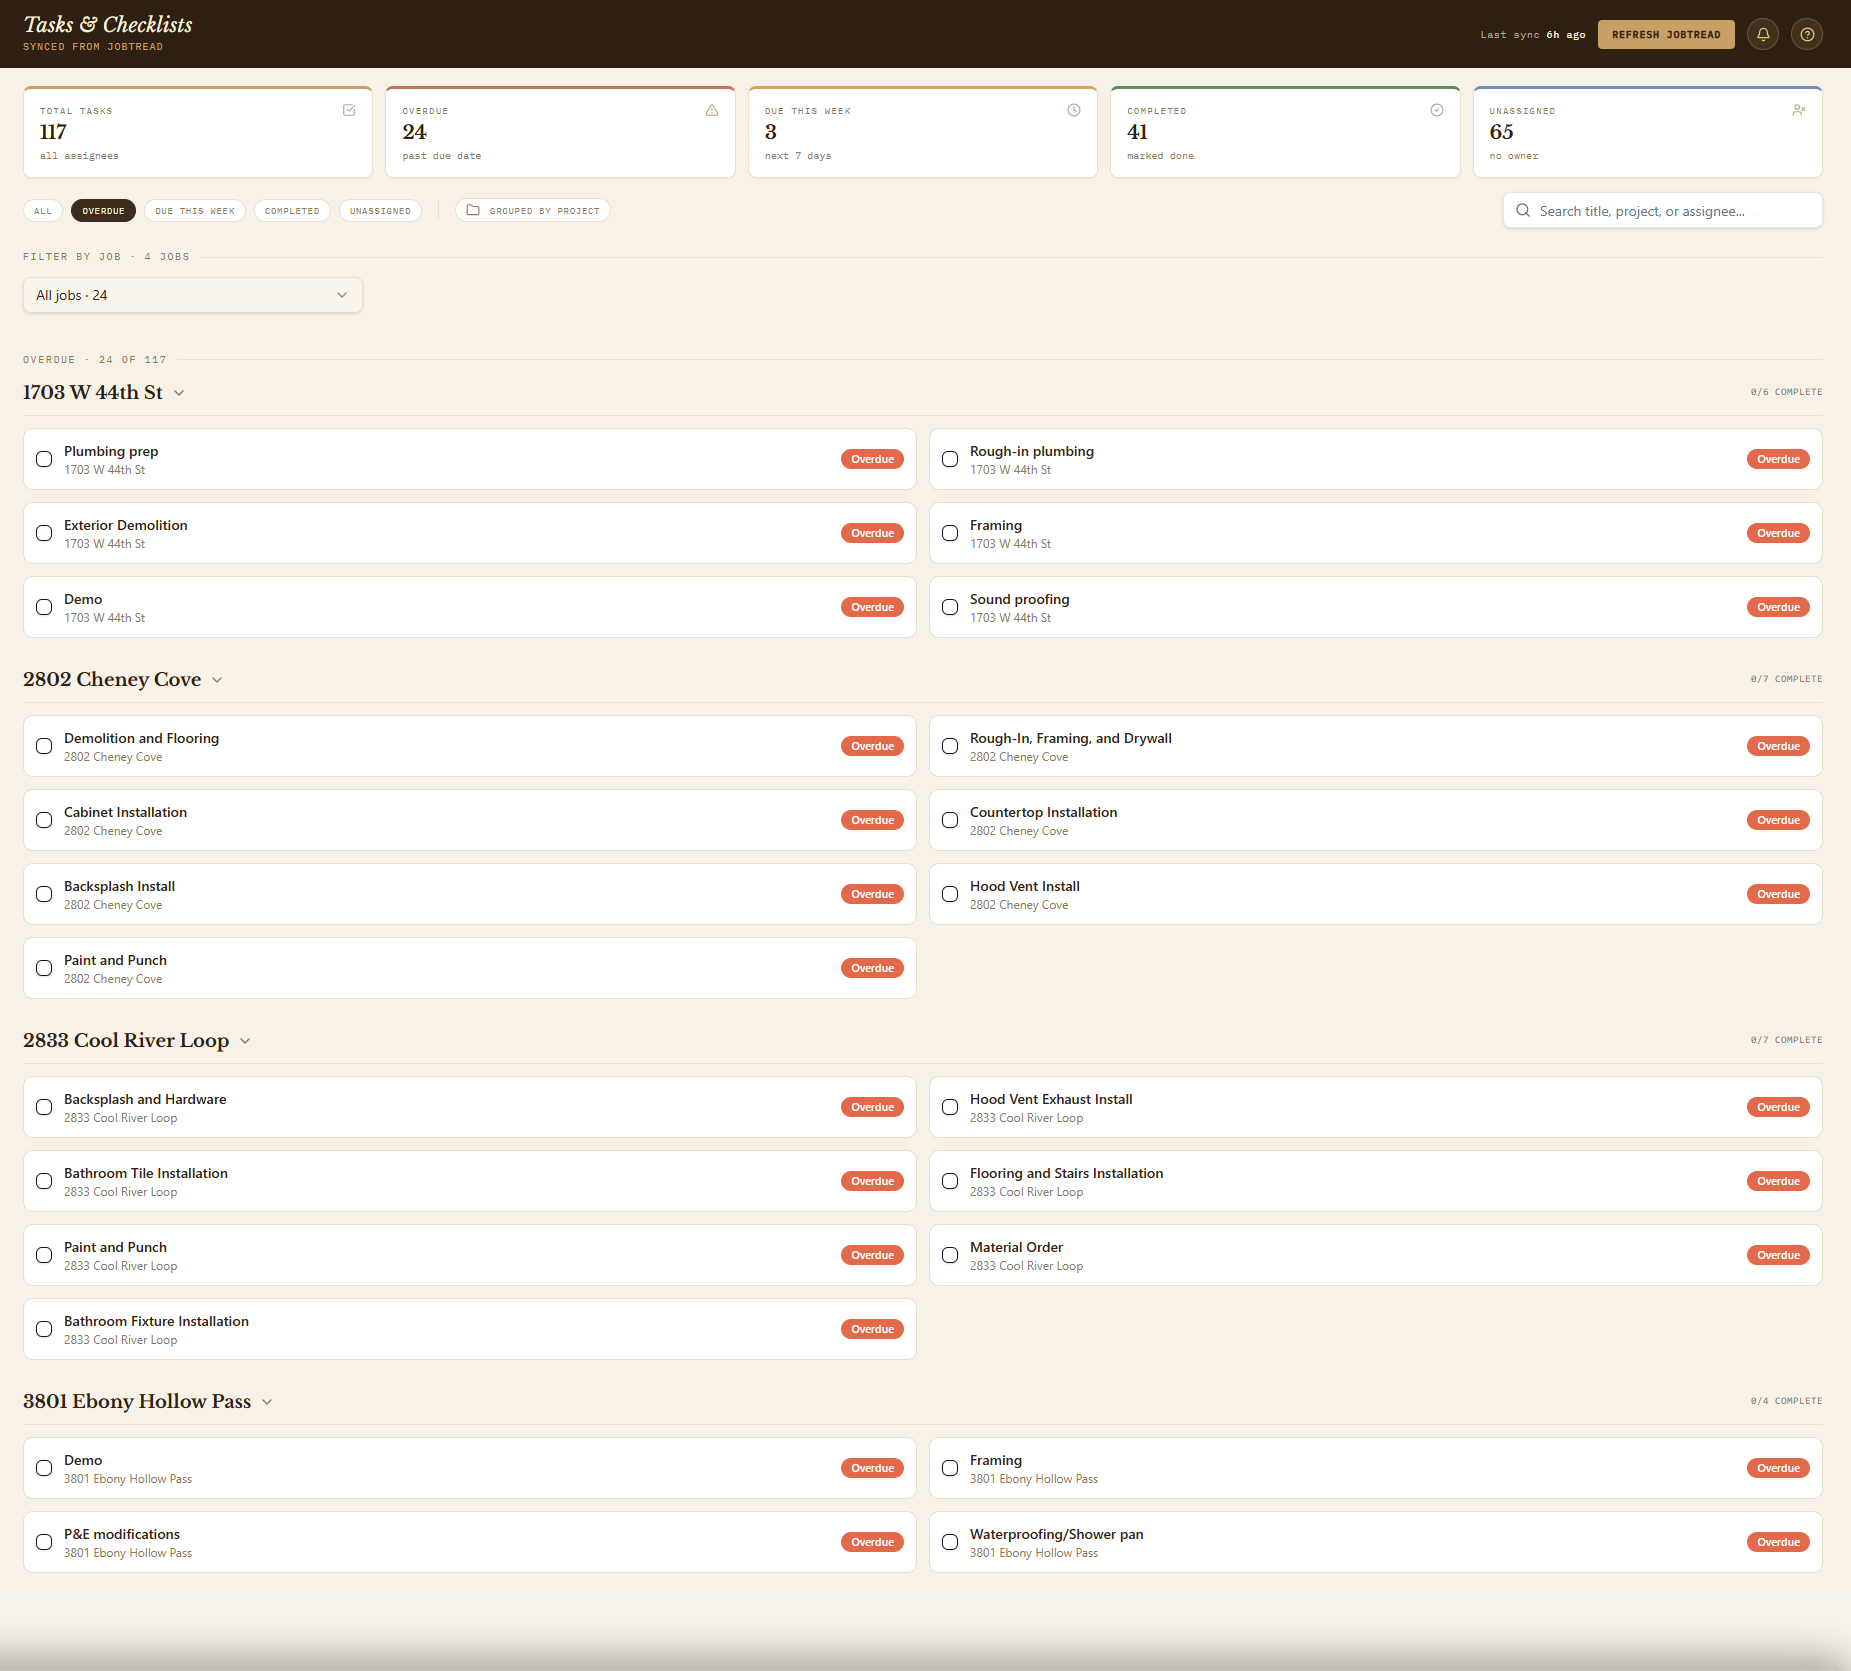Viewport: 1851px width, 1671px height.
Task: Tick the Hood Vent Exhaust Install checkbox
Action: coord(950,1107)
